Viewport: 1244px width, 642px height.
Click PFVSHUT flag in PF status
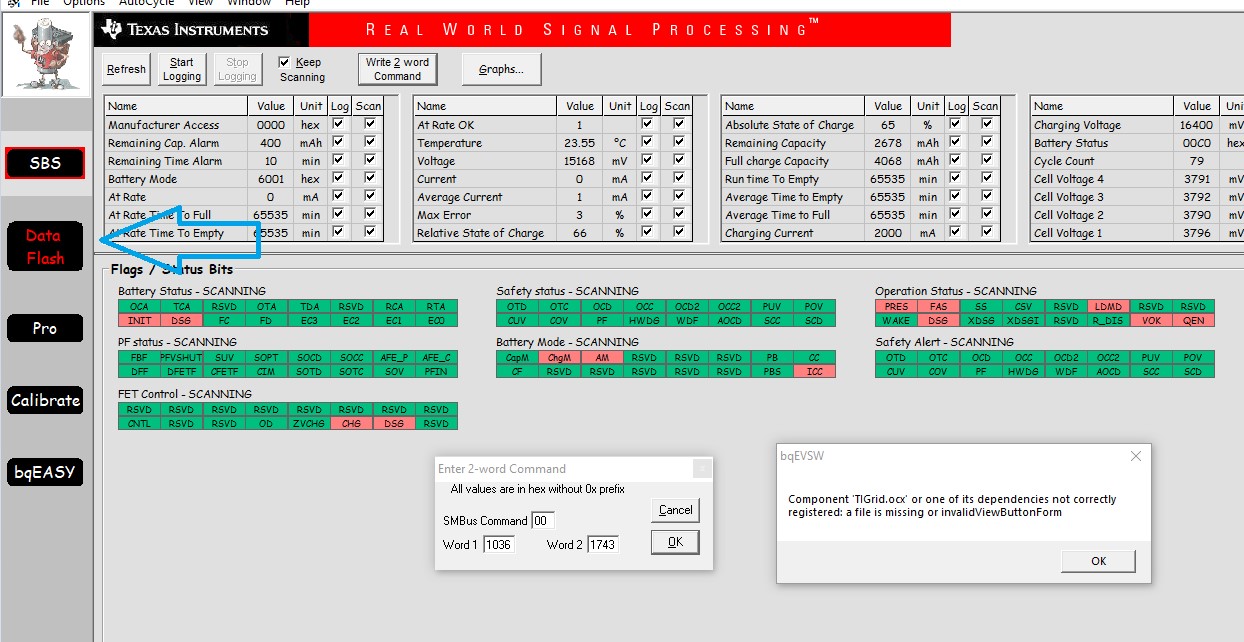click(181, 358)
